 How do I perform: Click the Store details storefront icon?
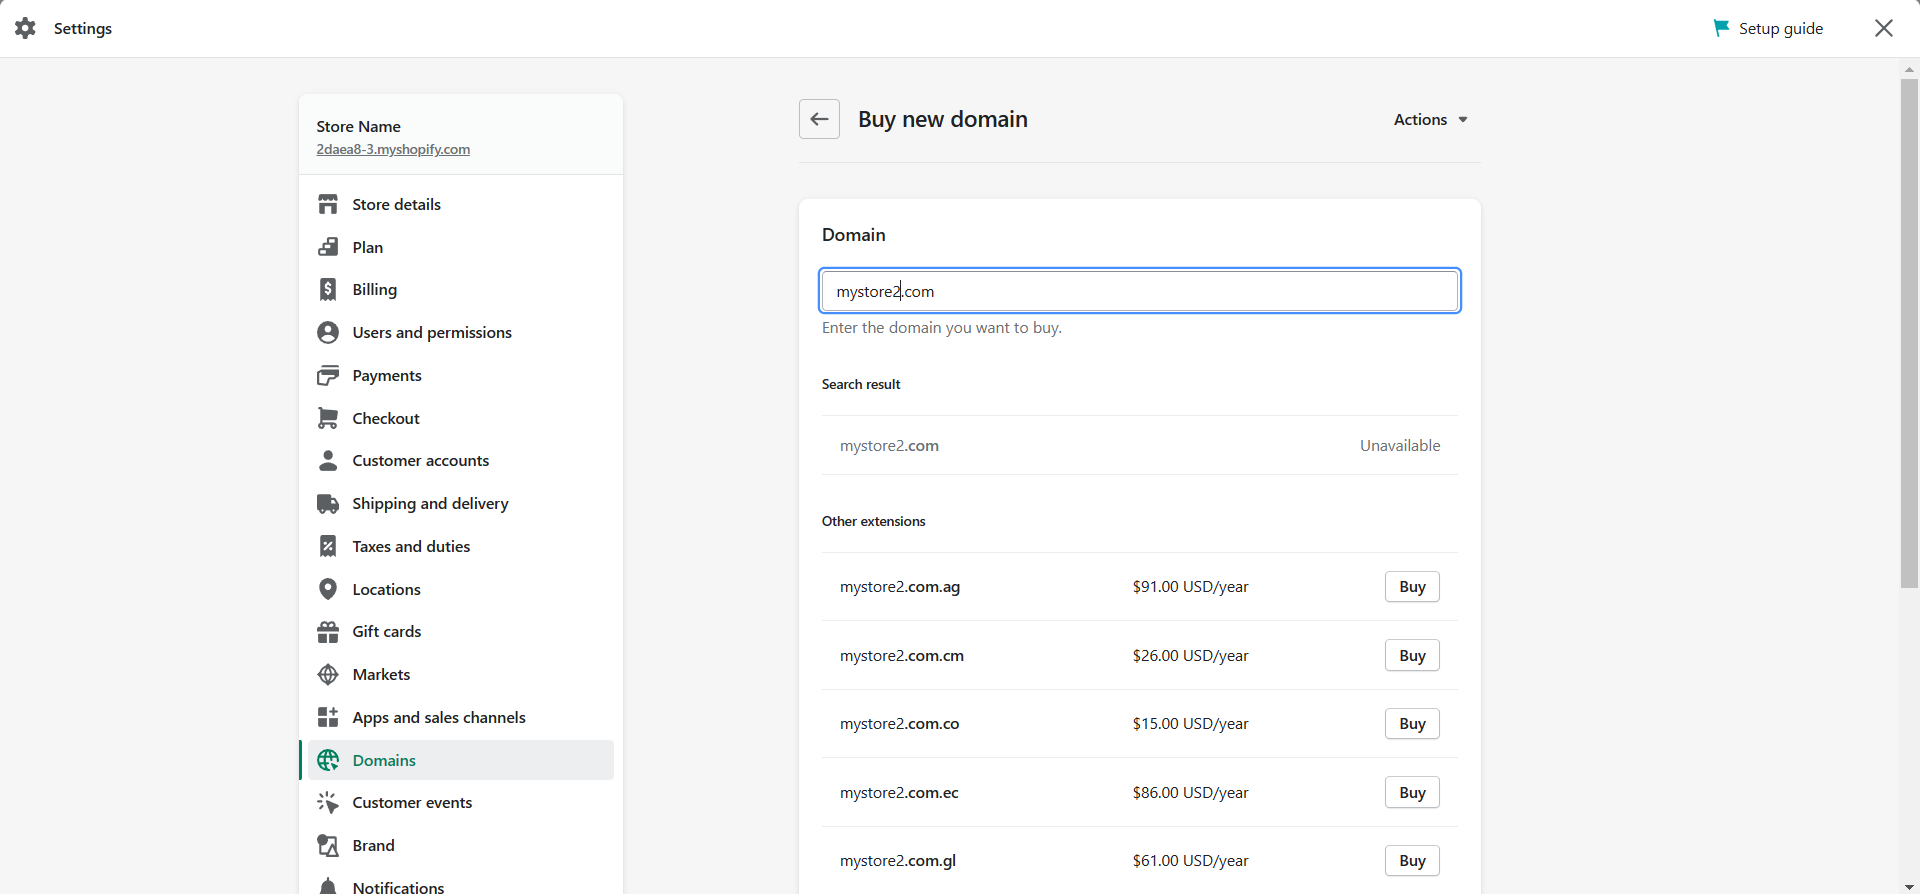click(x=328, y=204)
